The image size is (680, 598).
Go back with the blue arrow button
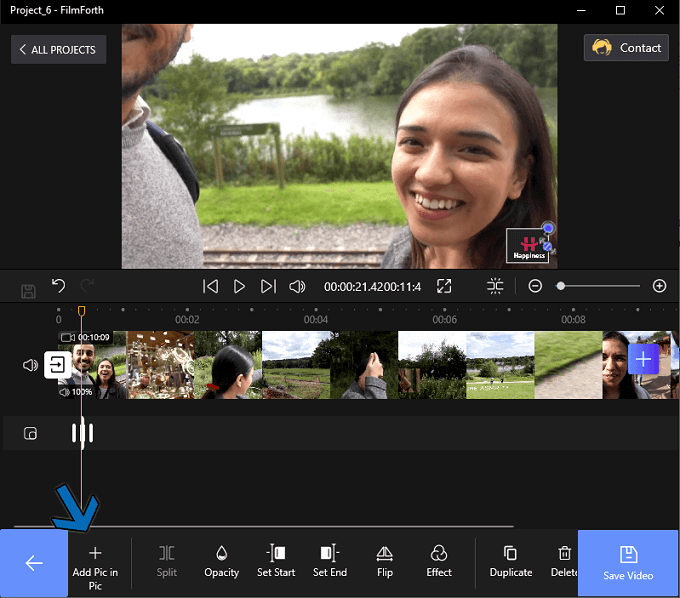(34, 563)
